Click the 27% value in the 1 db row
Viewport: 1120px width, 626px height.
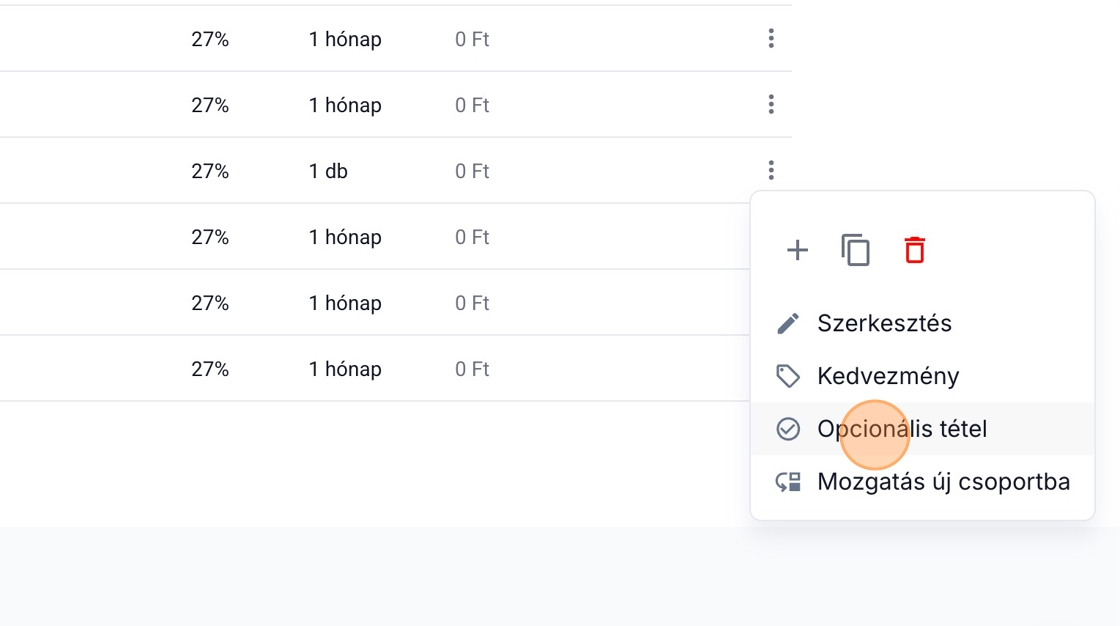(x=210, y=172)
